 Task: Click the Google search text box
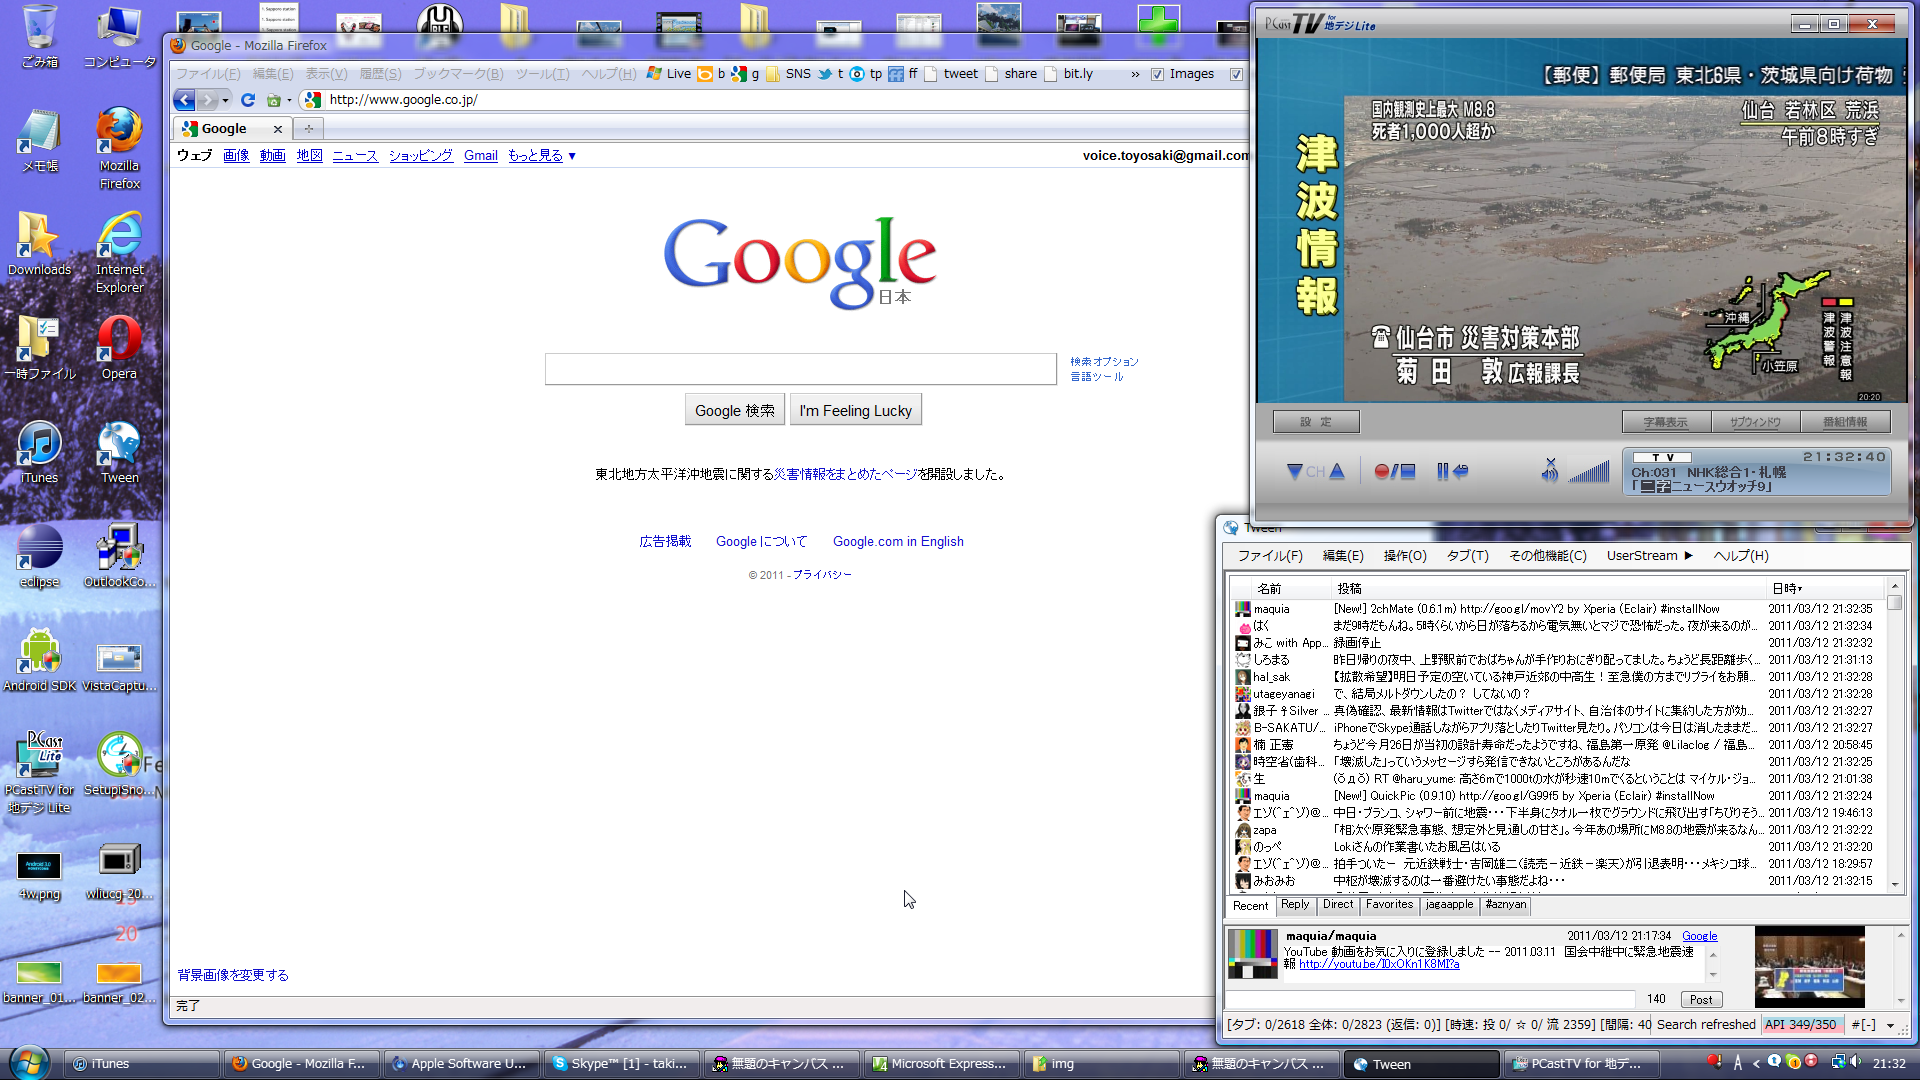coord(800,369)
